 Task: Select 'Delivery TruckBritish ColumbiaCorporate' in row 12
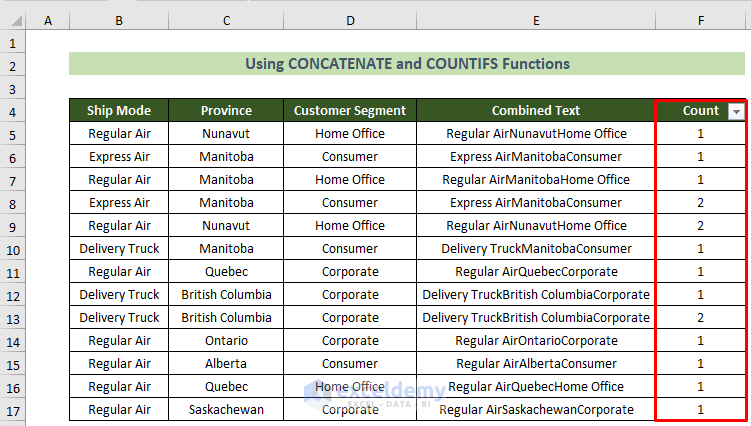click(536, 294)
